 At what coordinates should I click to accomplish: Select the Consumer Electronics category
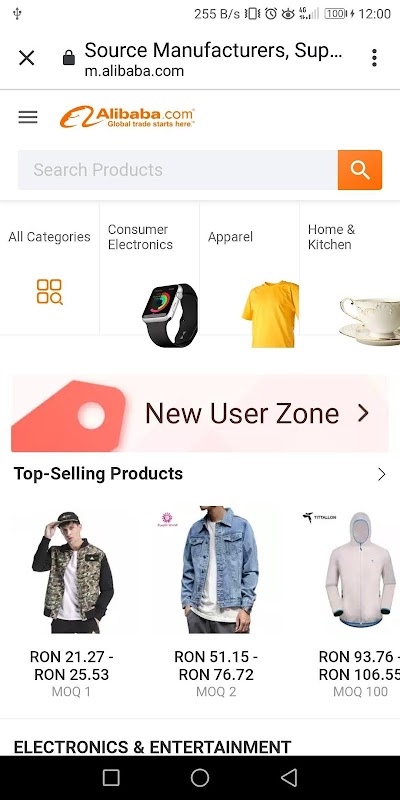point(149,268)
